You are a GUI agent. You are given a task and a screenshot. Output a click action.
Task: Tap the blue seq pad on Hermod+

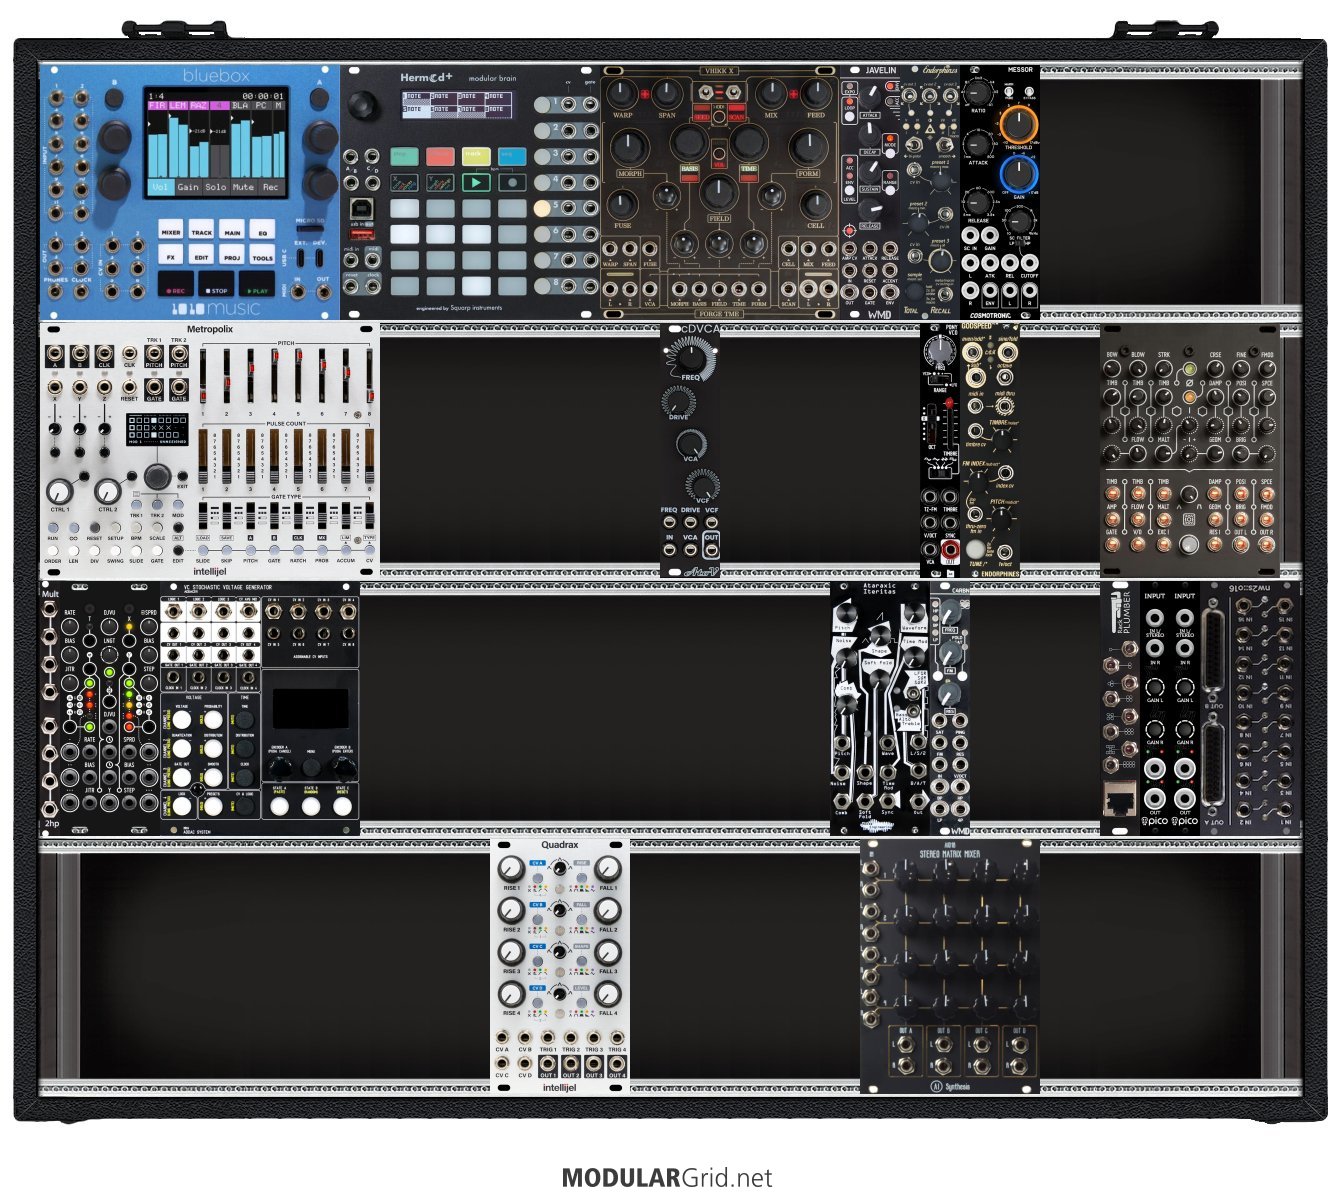[512, 156]
